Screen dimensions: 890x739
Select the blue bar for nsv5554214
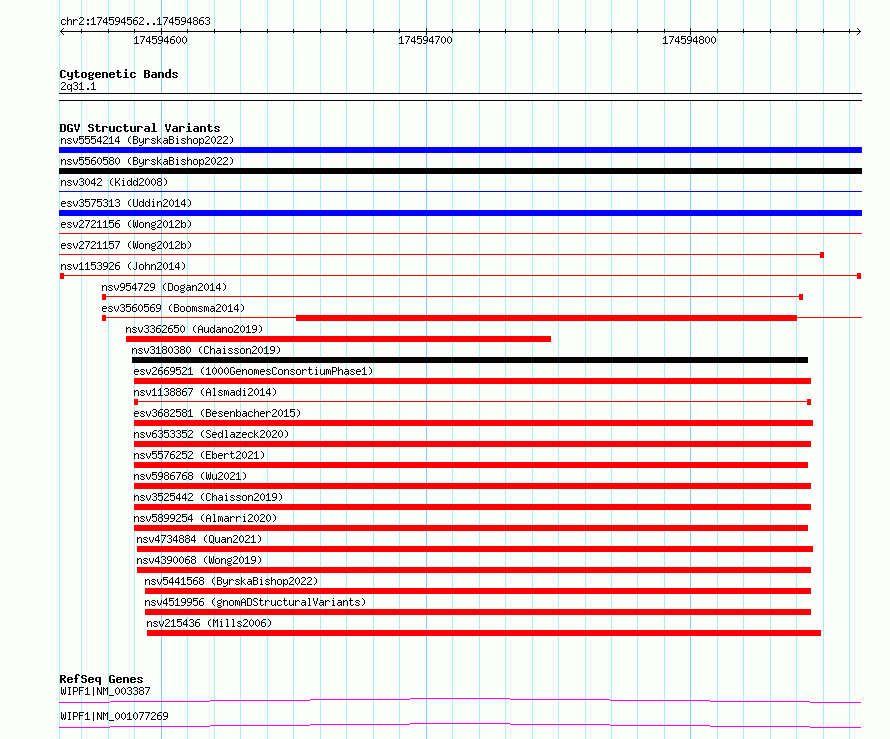pos(460,150)
